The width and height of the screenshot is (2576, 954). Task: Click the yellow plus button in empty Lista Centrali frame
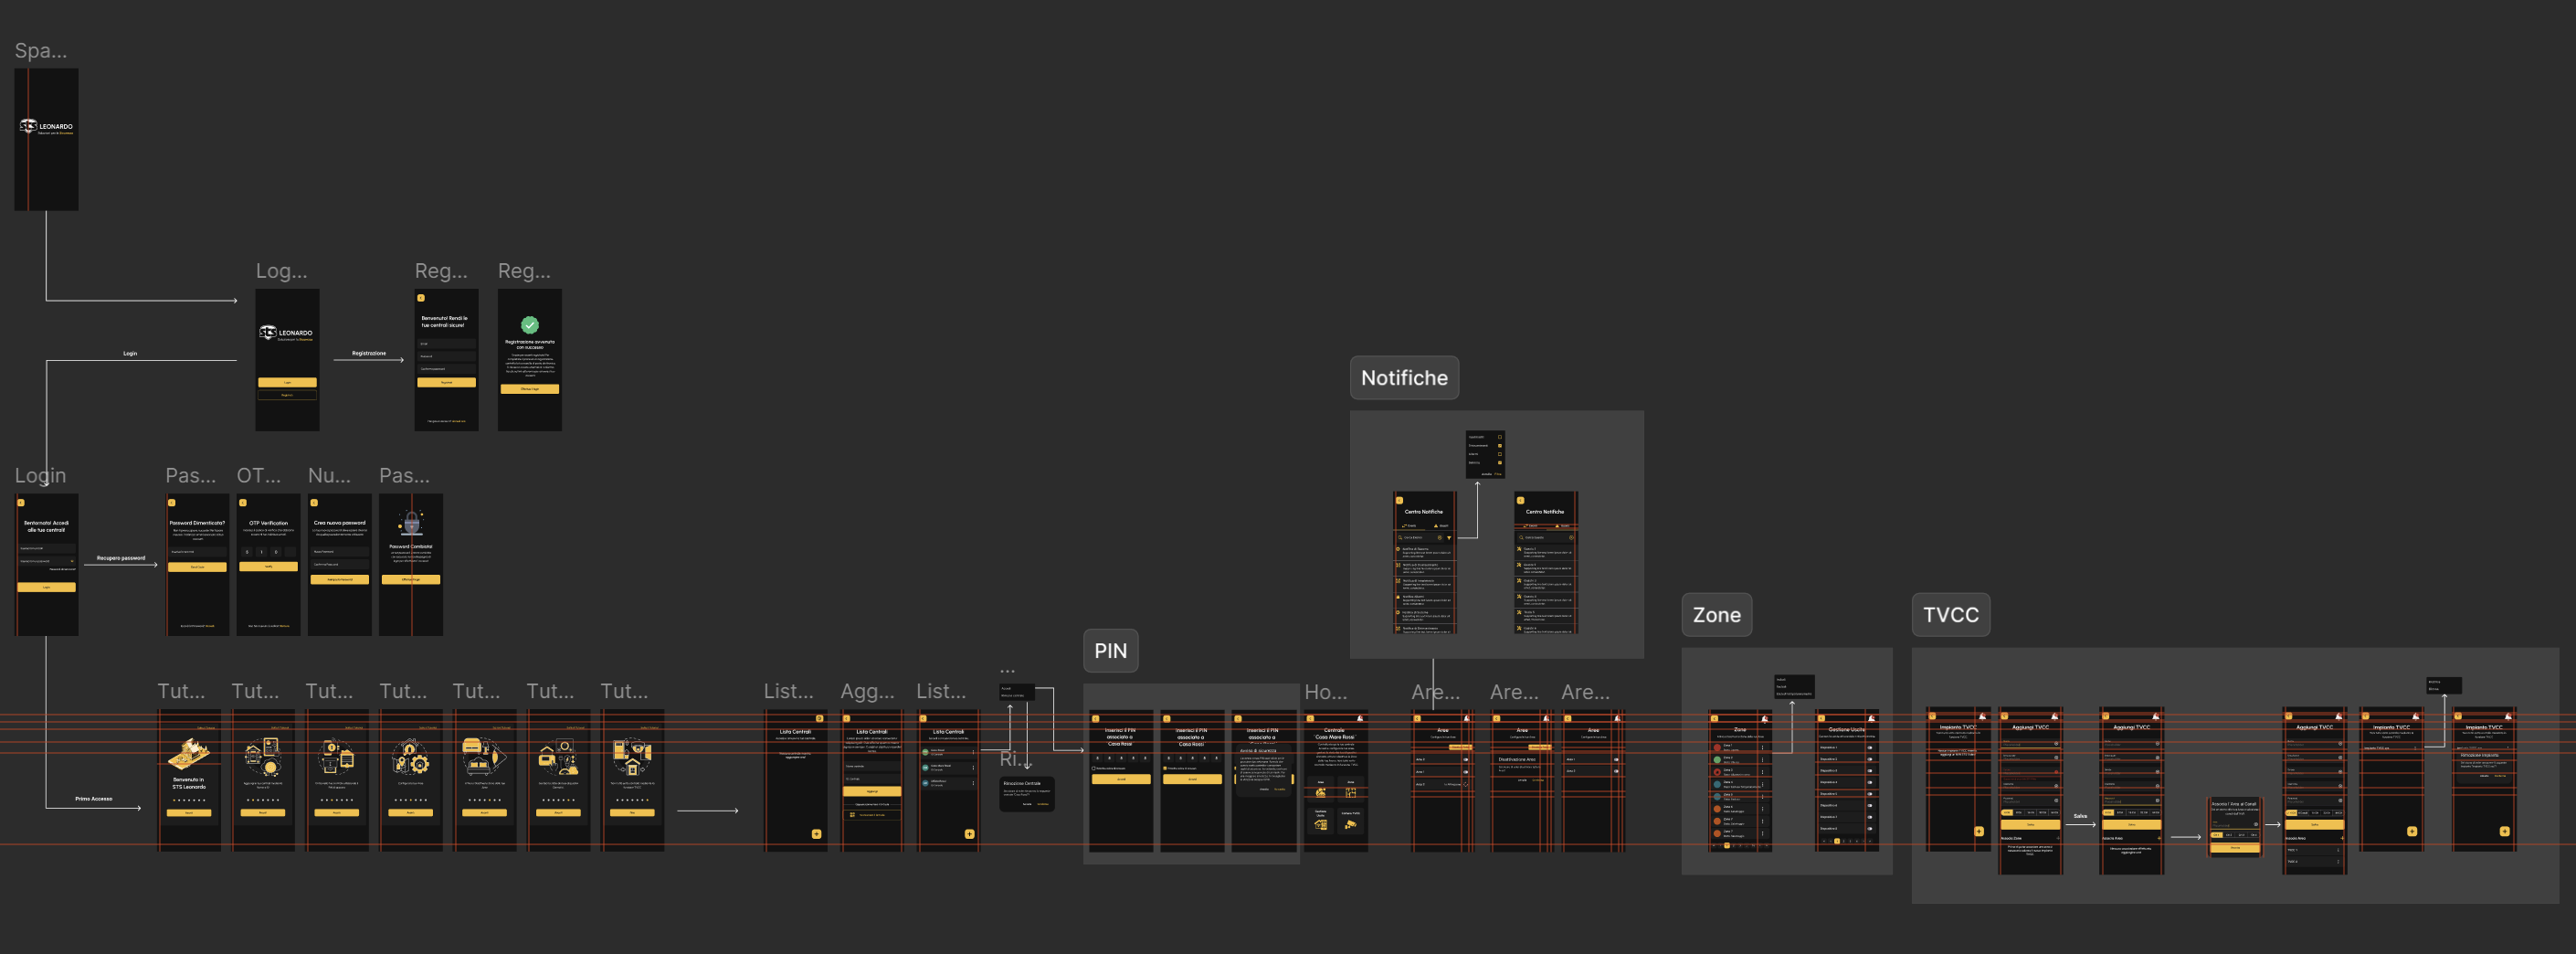coord(816,834)
